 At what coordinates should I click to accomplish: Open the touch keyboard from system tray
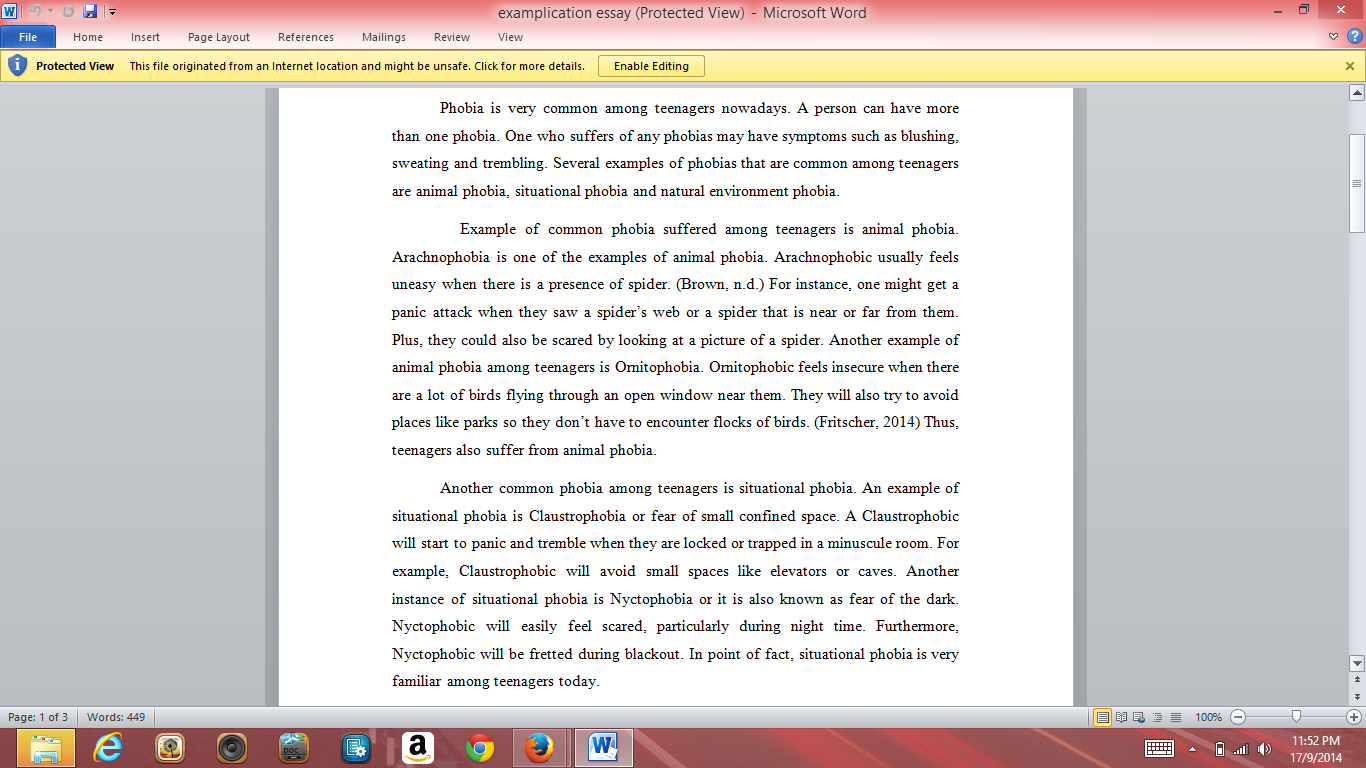pos(1159,748)
